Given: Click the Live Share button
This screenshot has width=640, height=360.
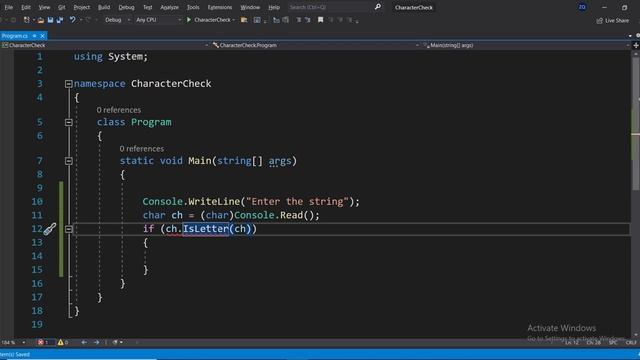Looking at the screenshot, I should pos(613,20).
